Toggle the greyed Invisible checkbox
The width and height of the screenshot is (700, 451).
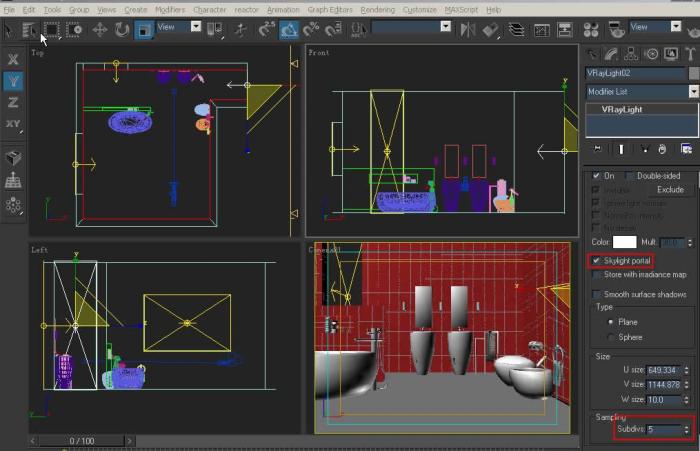(596, 190)
